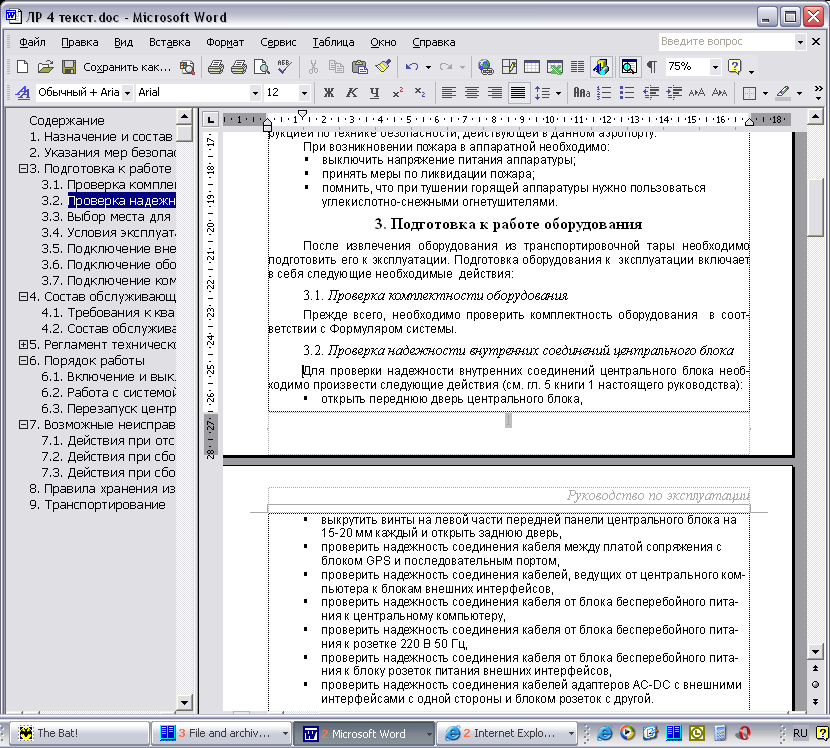Click the Введите вопрос help field
830x748 pixels.
pos(726,41)
